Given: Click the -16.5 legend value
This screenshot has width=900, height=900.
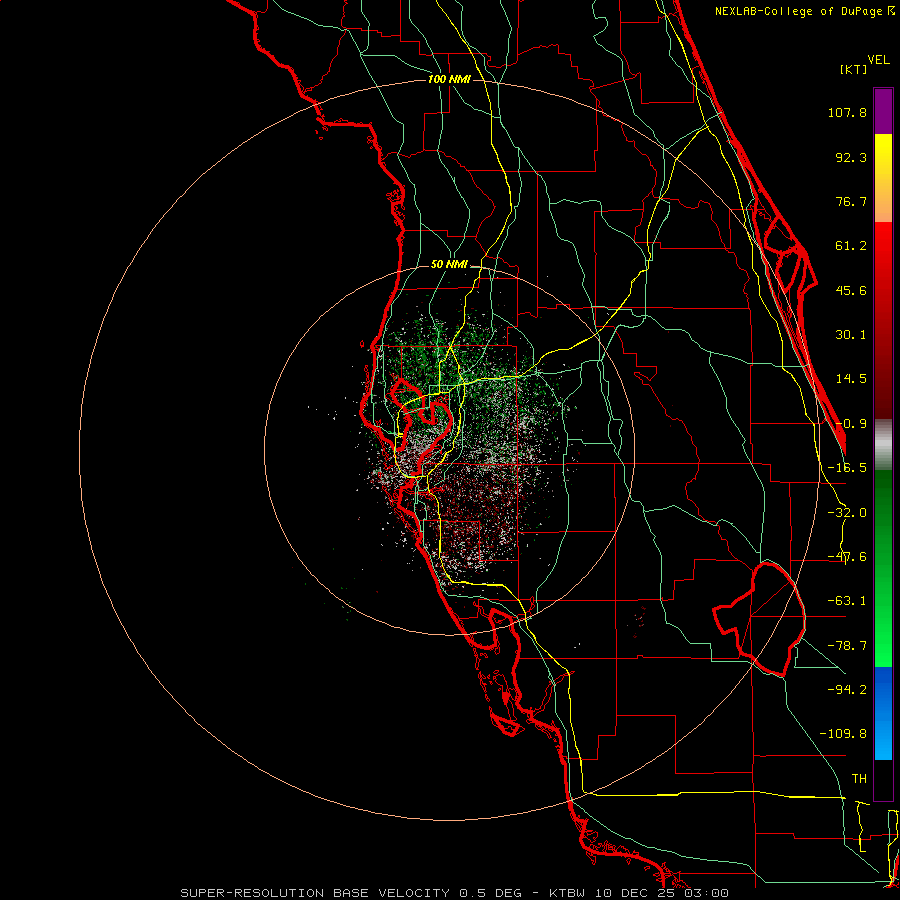Looking at the screenshot, I should click(847, 468).
